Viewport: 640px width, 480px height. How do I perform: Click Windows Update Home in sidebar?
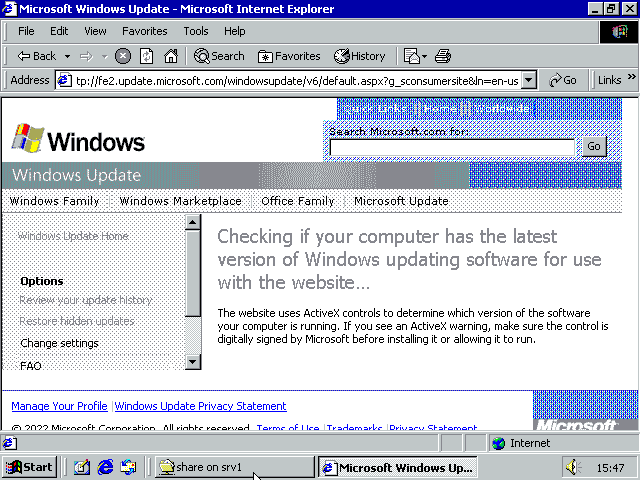pos(73,236)
